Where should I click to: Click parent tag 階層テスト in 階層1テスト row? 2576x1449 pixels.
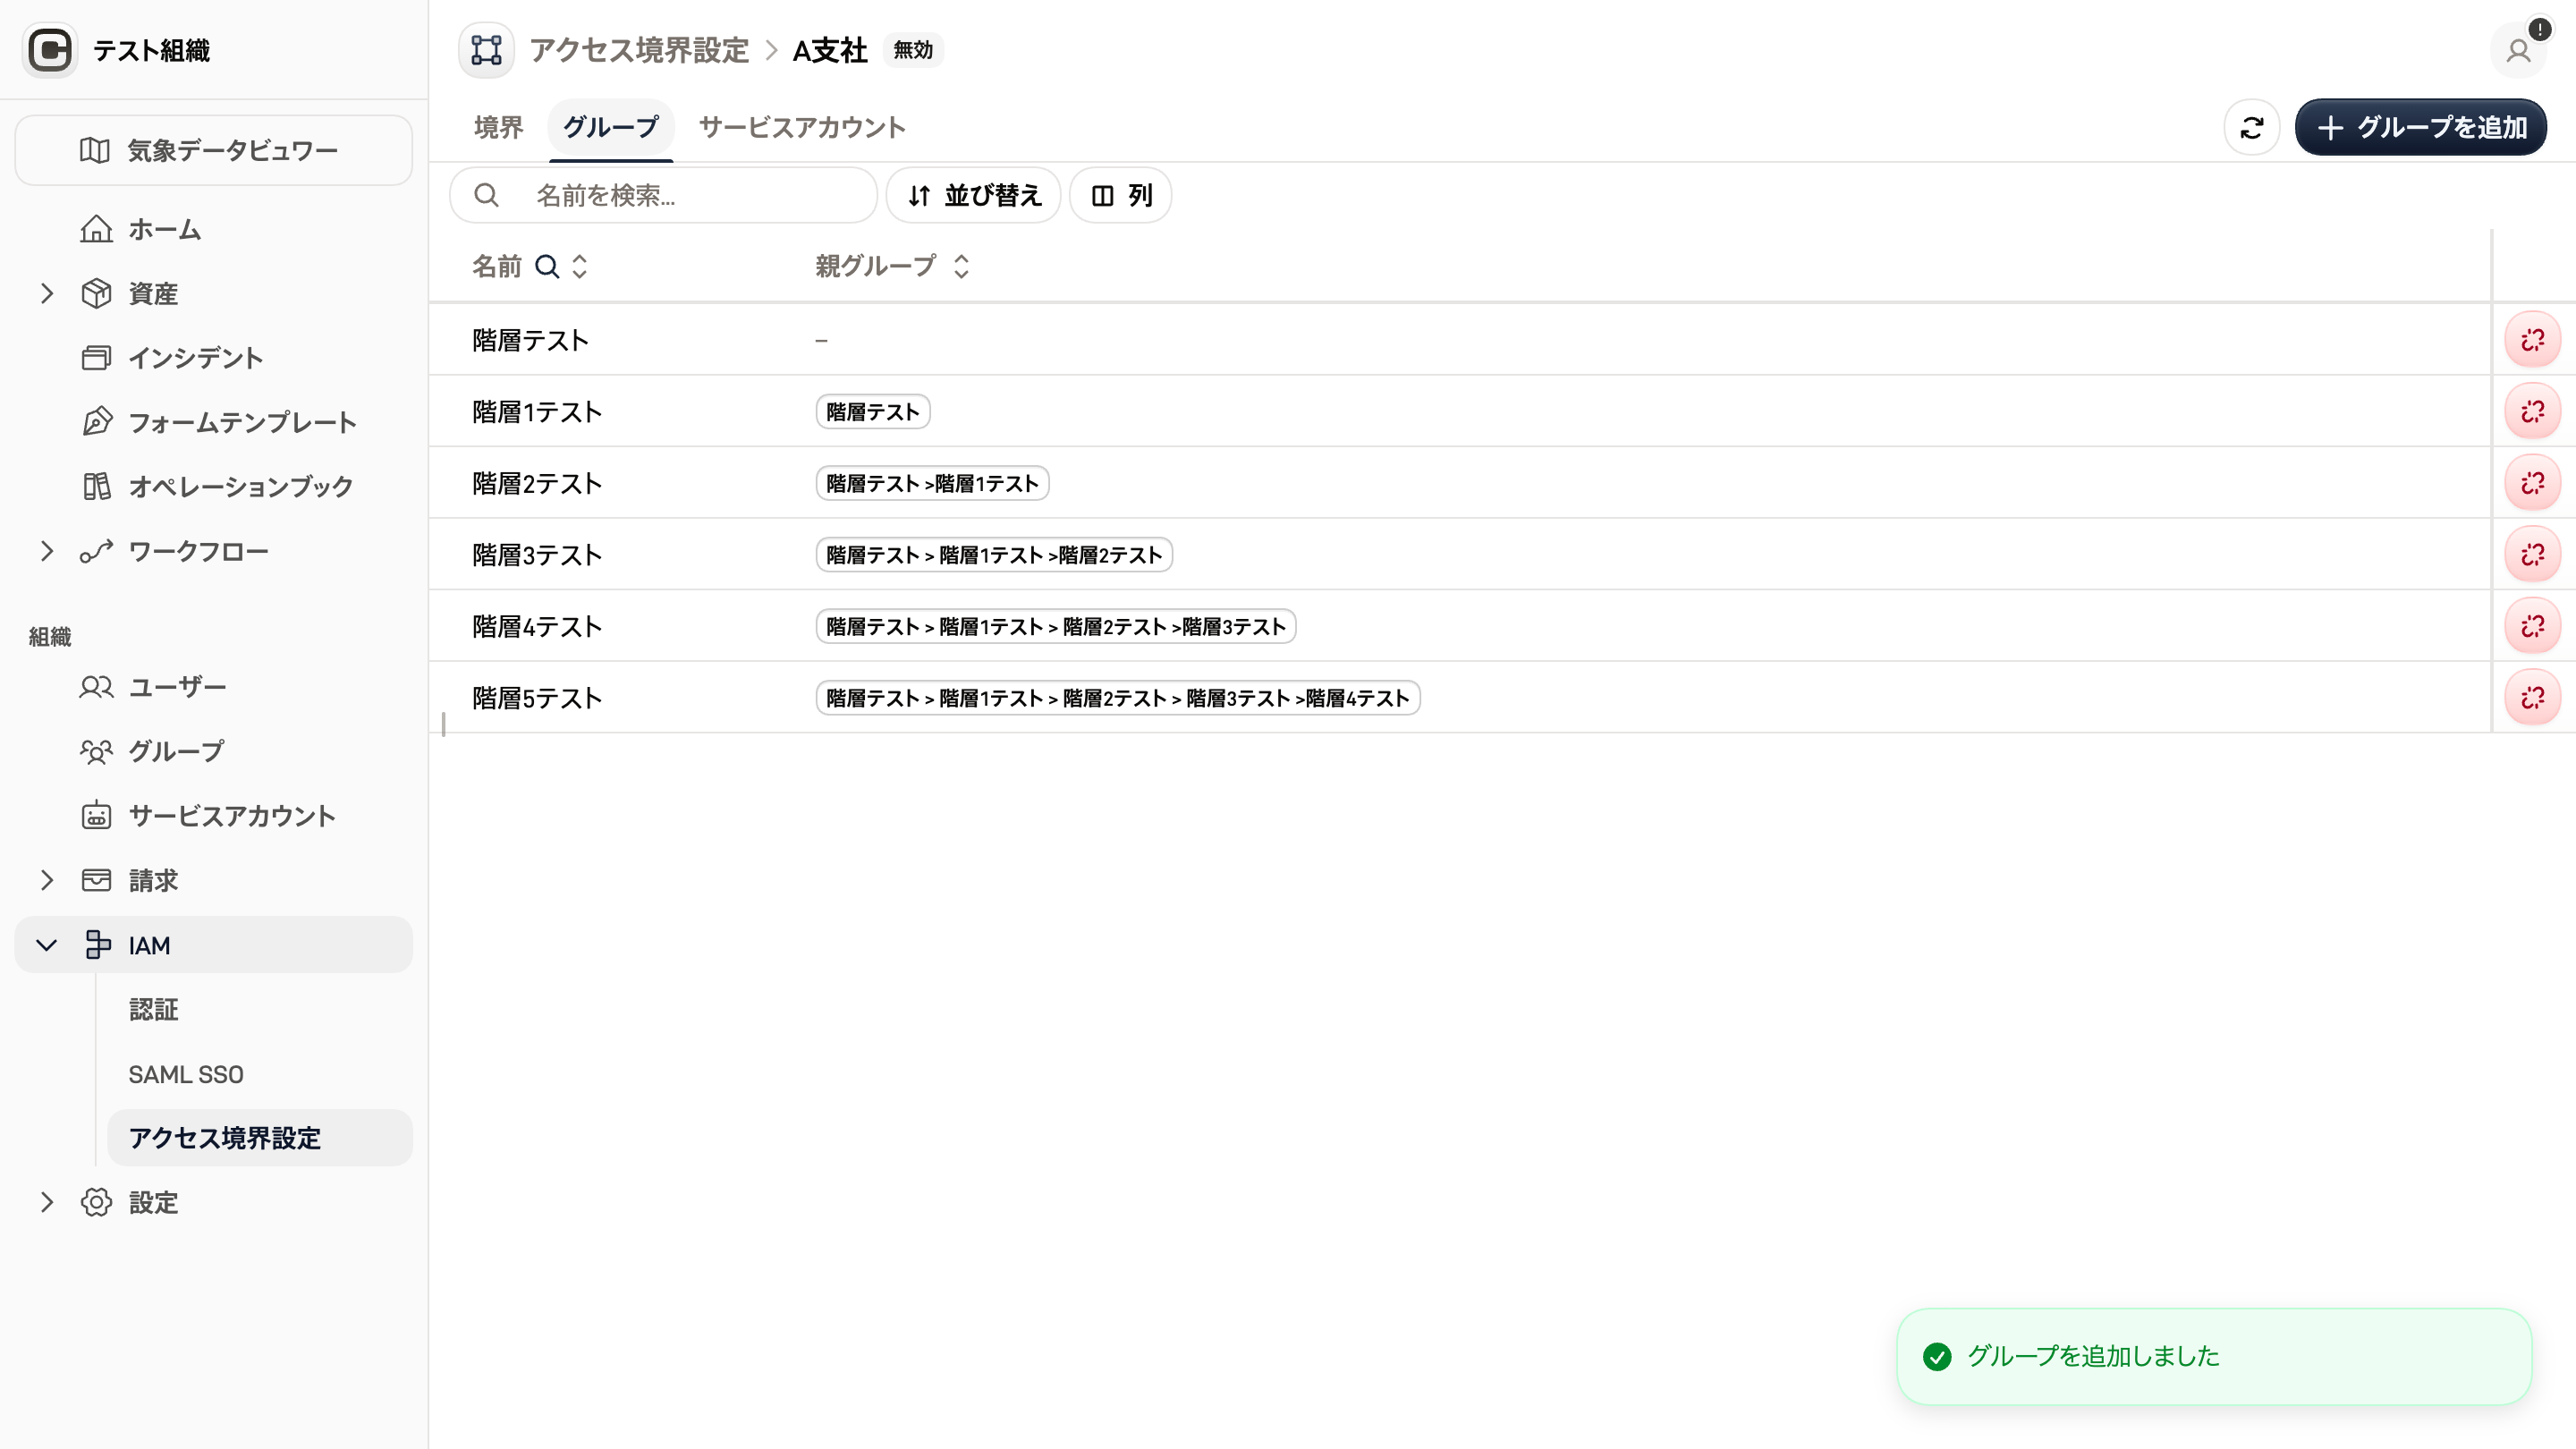873,411
